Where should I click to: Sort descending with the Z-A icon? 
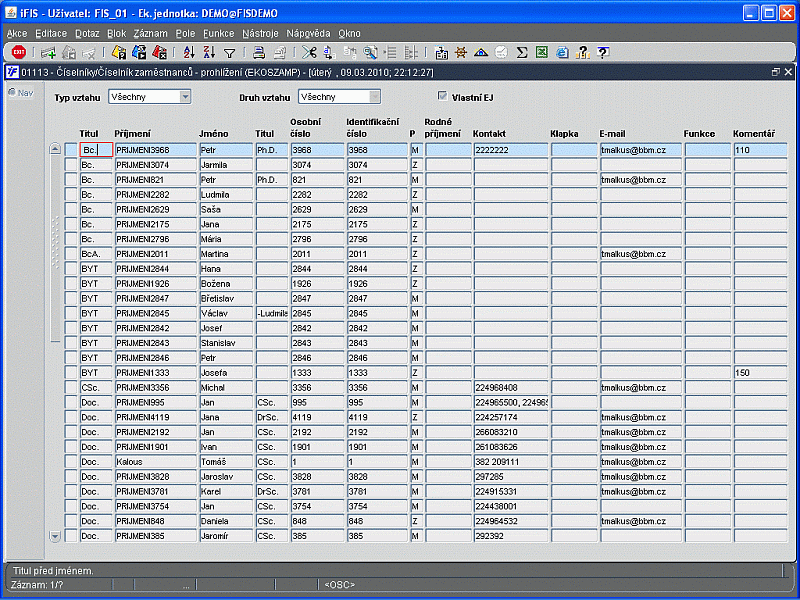coord(209,52)
